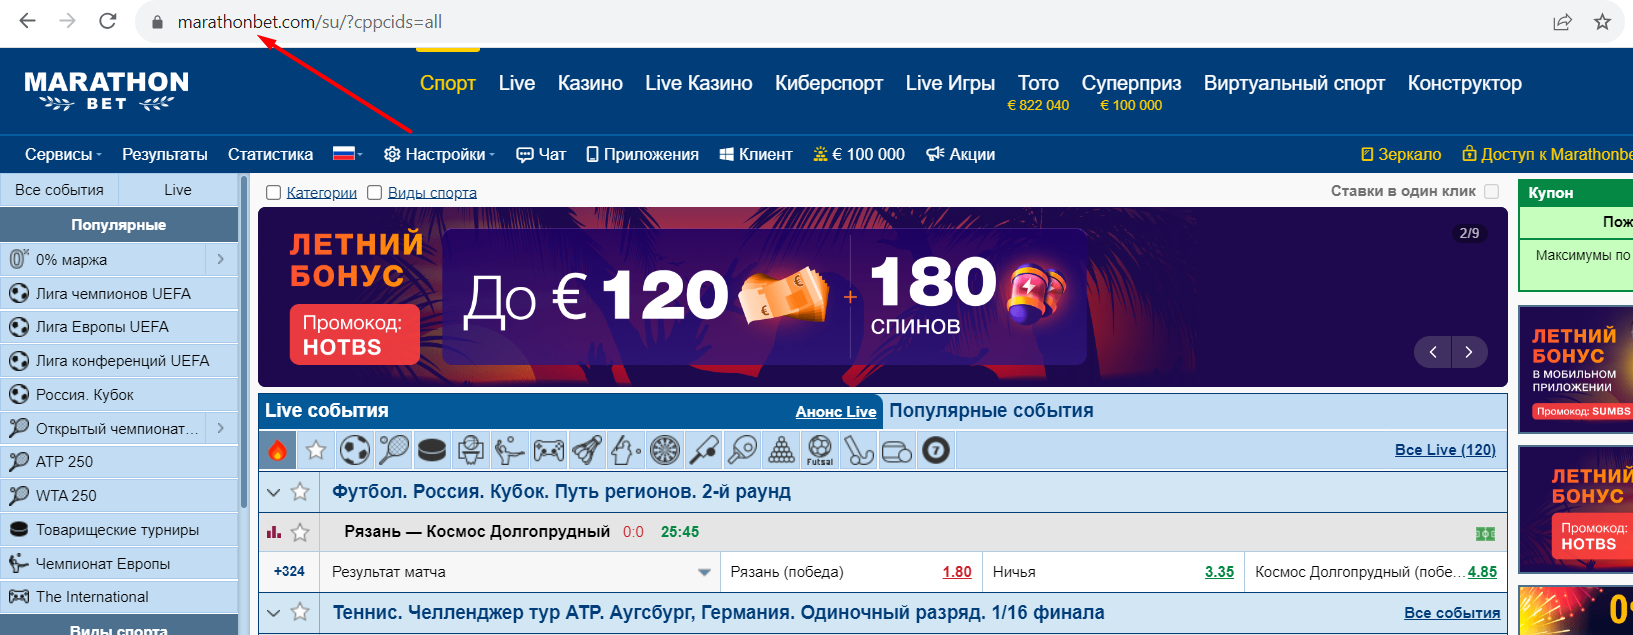Collapse the Теннис Челленджер тур section
The image size is (1633, 635).
pos(273,612)
